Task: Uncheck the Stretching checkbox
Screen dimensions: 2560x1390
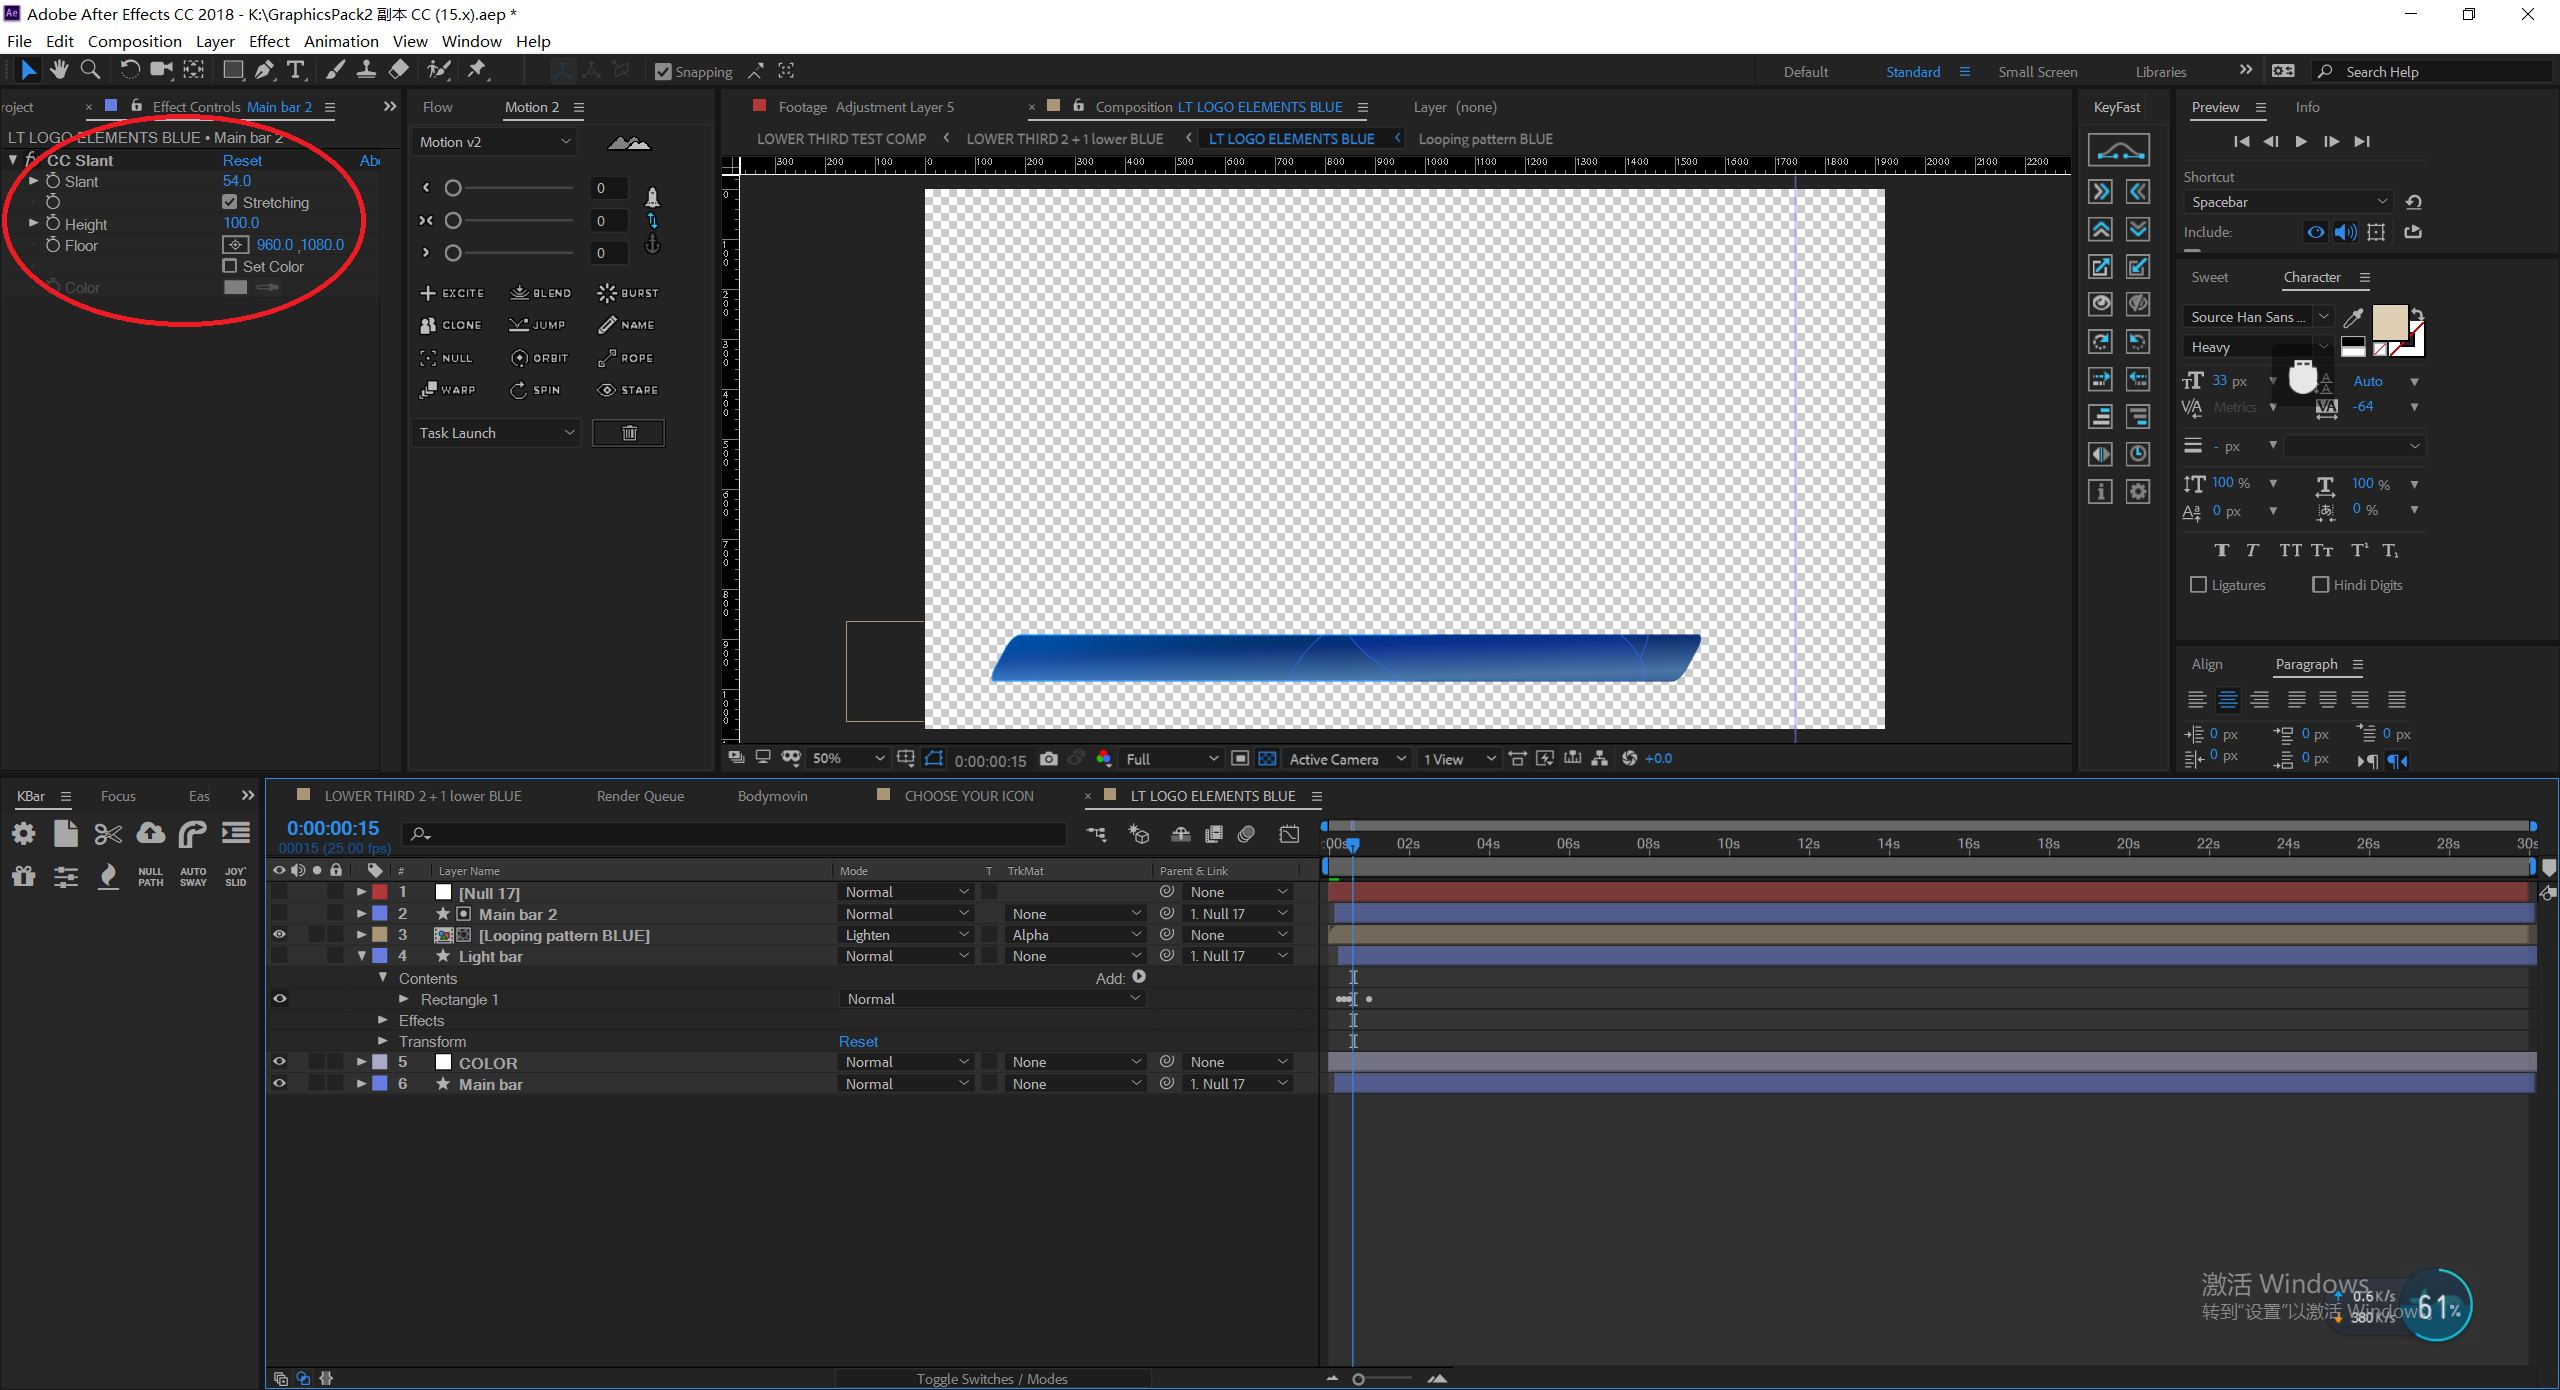Action: (230, 202)
